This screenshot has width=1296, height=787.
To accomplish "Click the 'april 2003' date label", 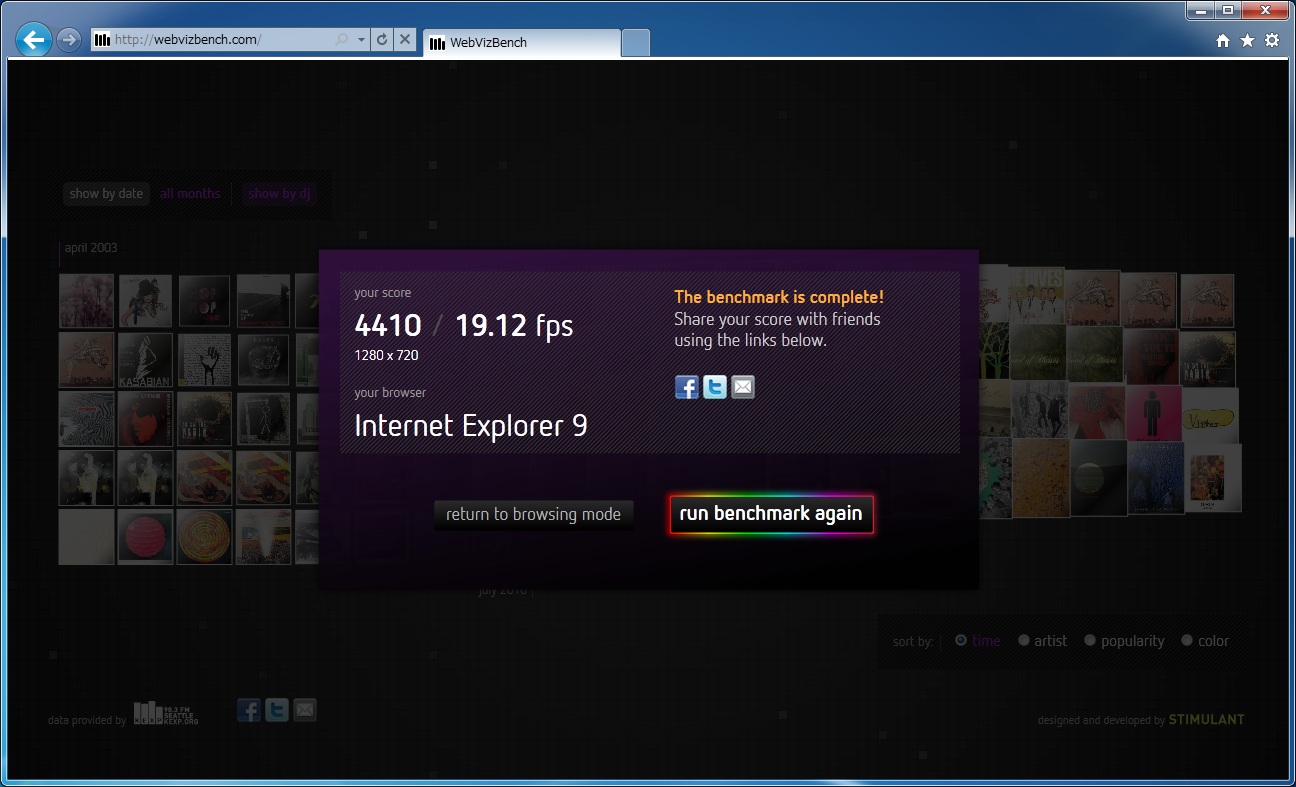I will (x=91, y=248).
